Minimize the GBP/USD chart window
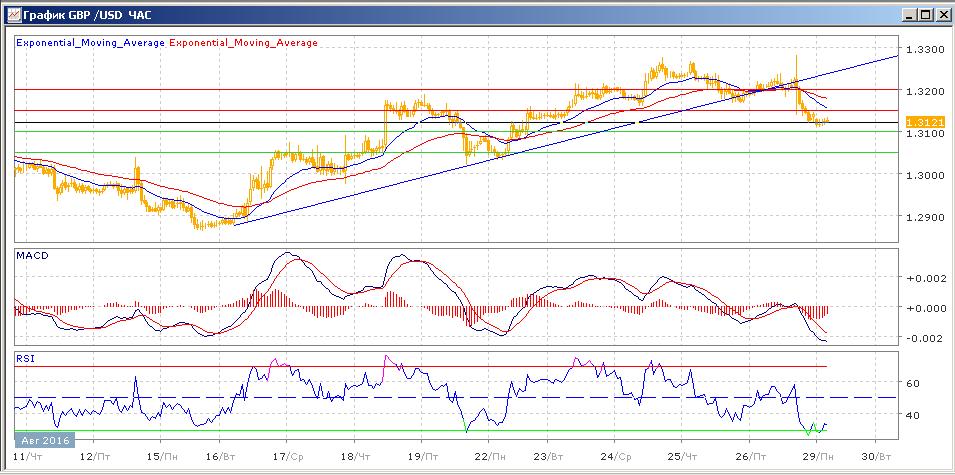955x475 pixels. pyautogui.click(x=907, y=14)
